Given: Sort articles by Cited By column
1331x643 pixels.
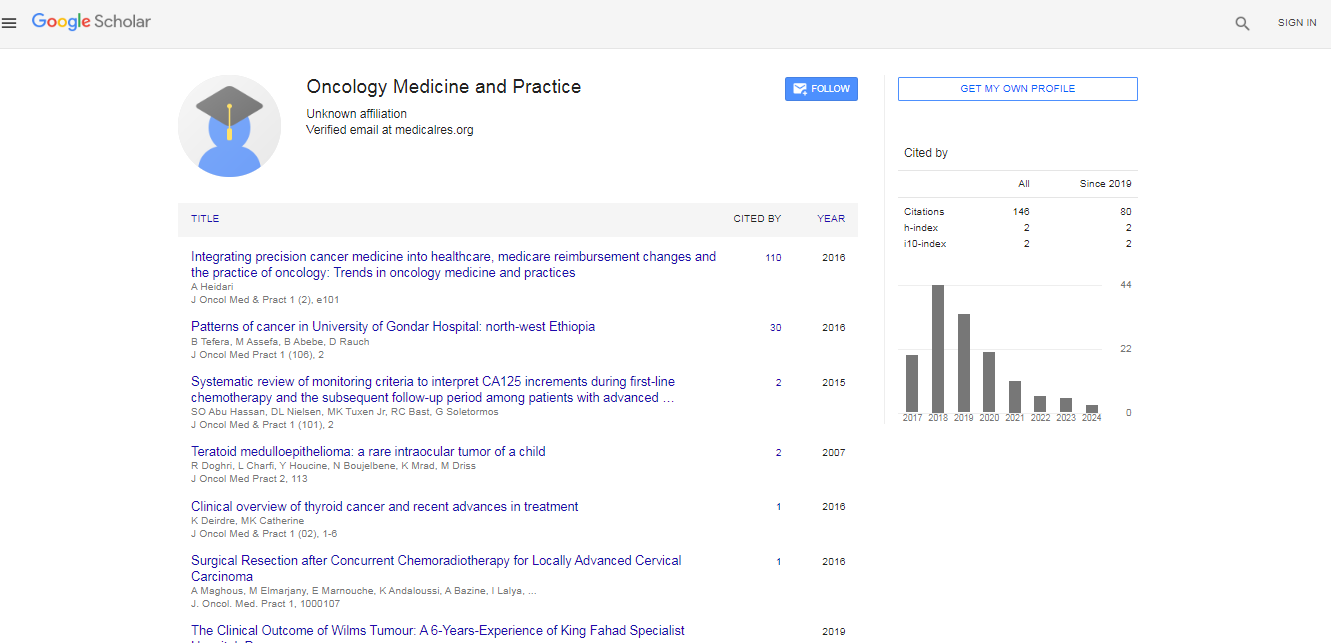Looking at the screenshot, I should (x=757, y=219).
